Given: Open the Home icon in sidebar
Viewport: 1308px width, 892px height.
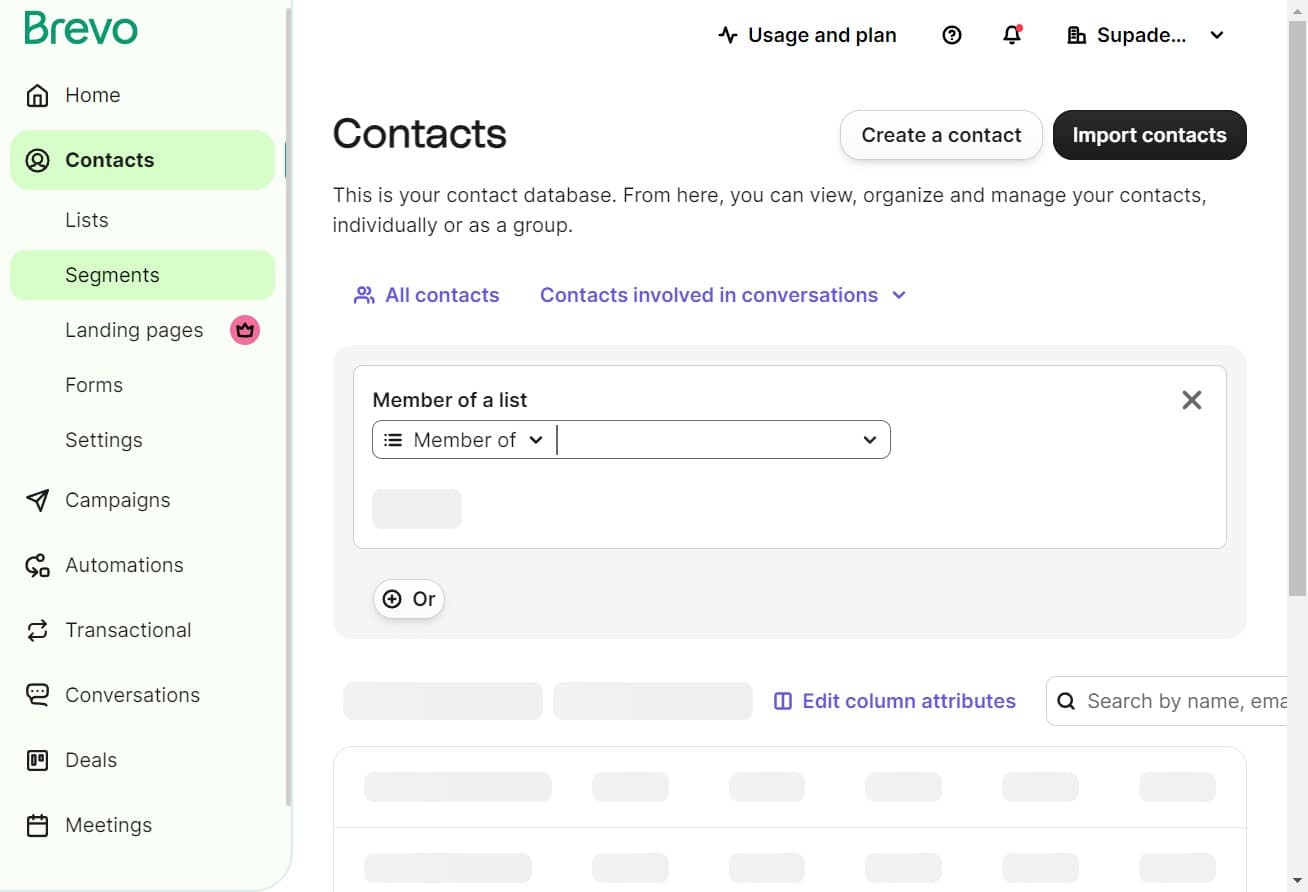Looking at the screenshot, I should tap(36, 94).
